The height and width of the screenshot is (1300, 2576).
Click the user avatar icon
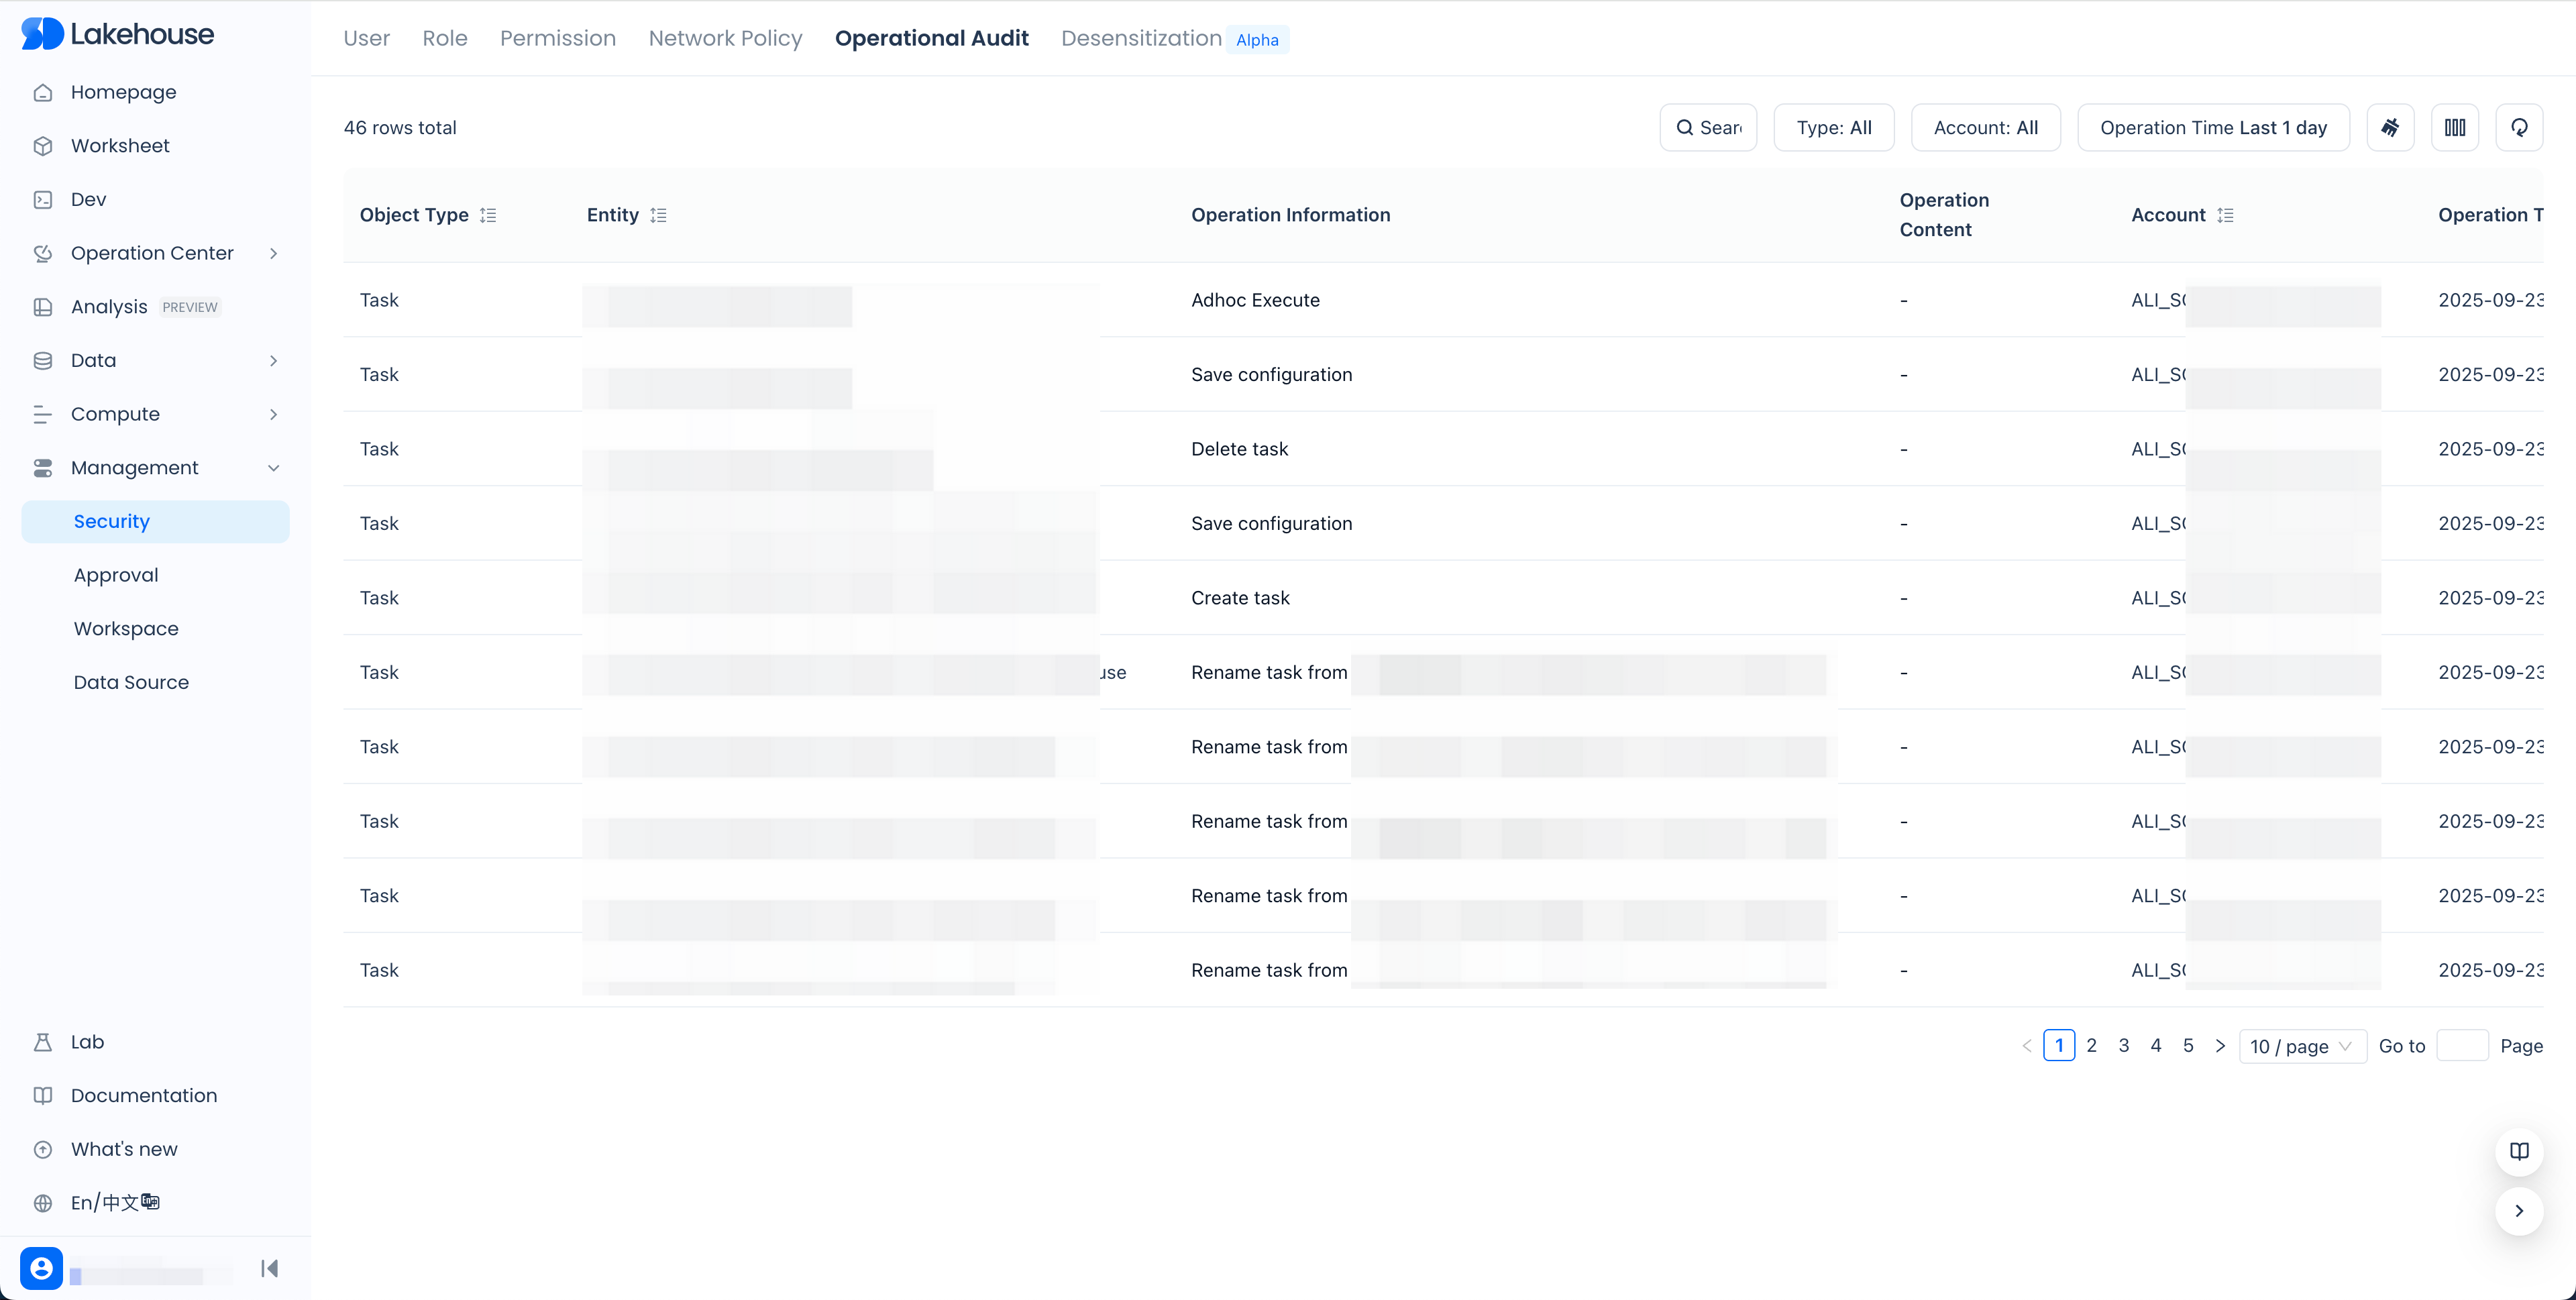click(41, 1268)
